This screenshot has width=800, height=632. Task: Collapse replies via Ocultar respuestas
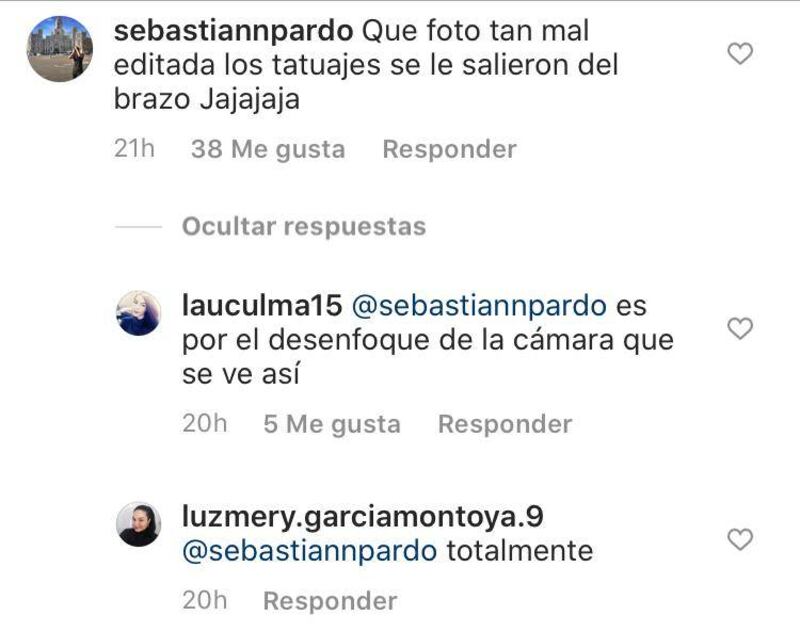tap(304, 226)
